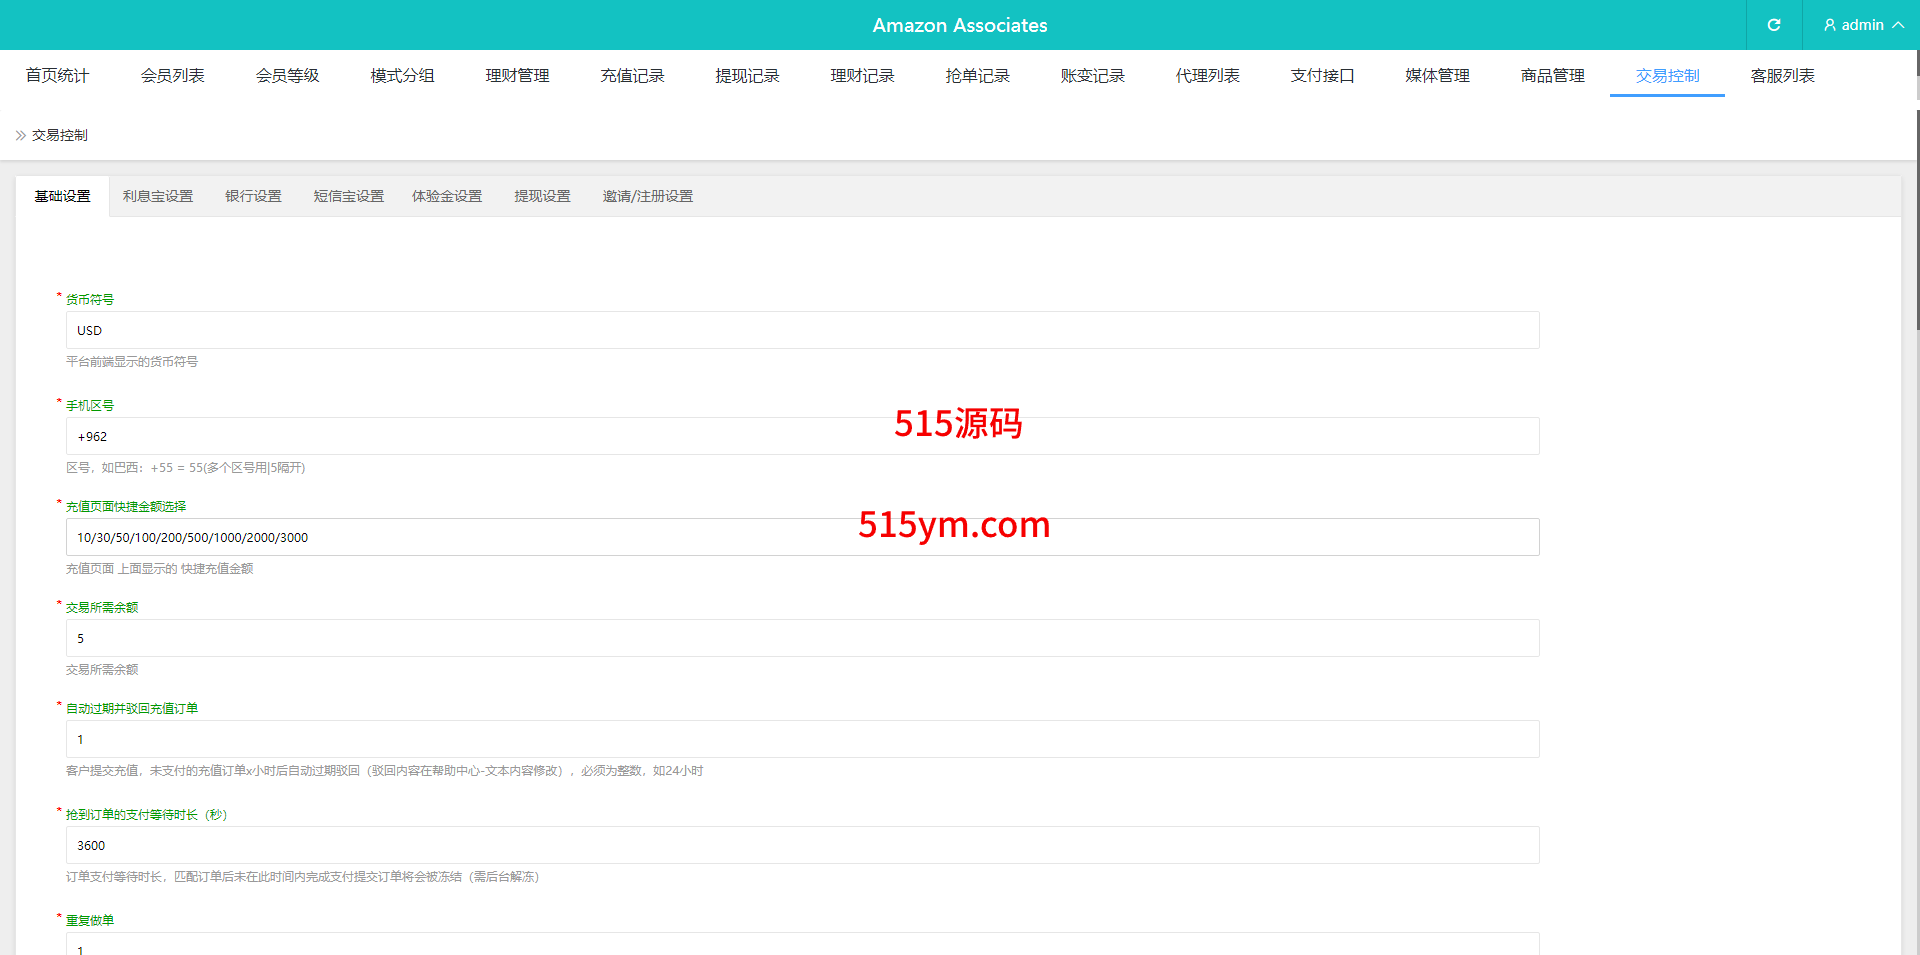
Task: Switch to the 利息宝设置 tab
Action: pyautogui.click(x=158, y=196)
